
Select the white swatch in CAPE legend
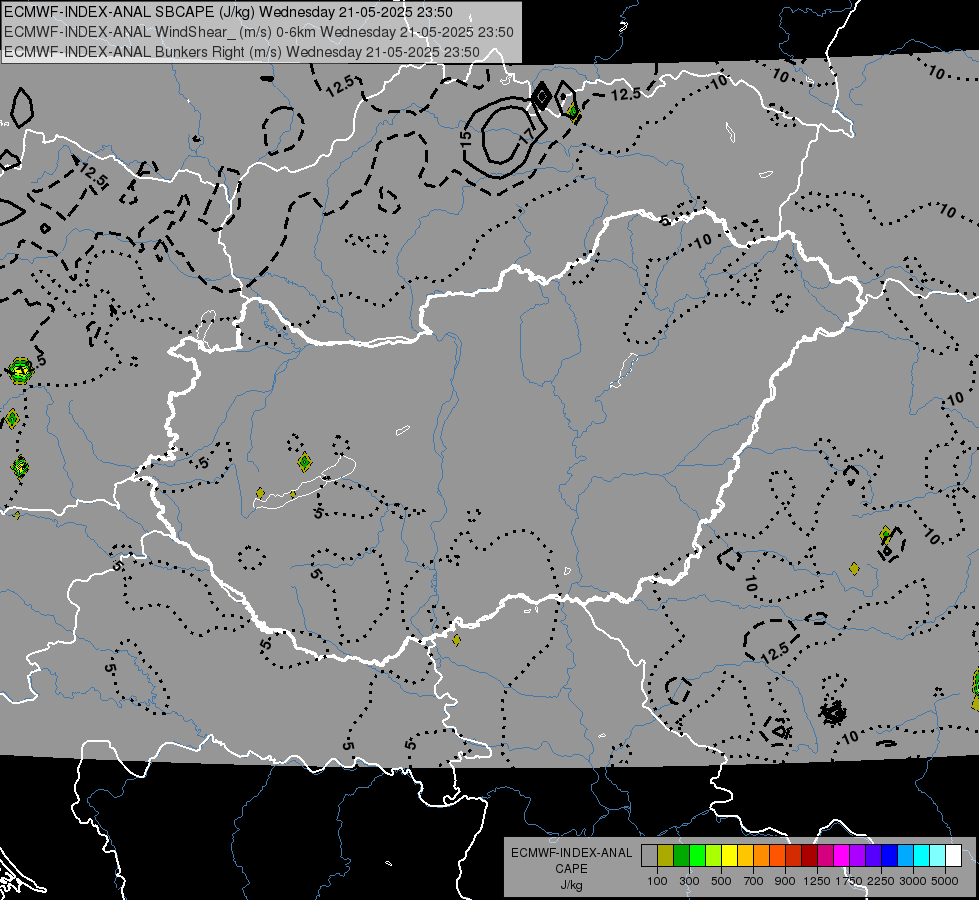click(953, 856)
